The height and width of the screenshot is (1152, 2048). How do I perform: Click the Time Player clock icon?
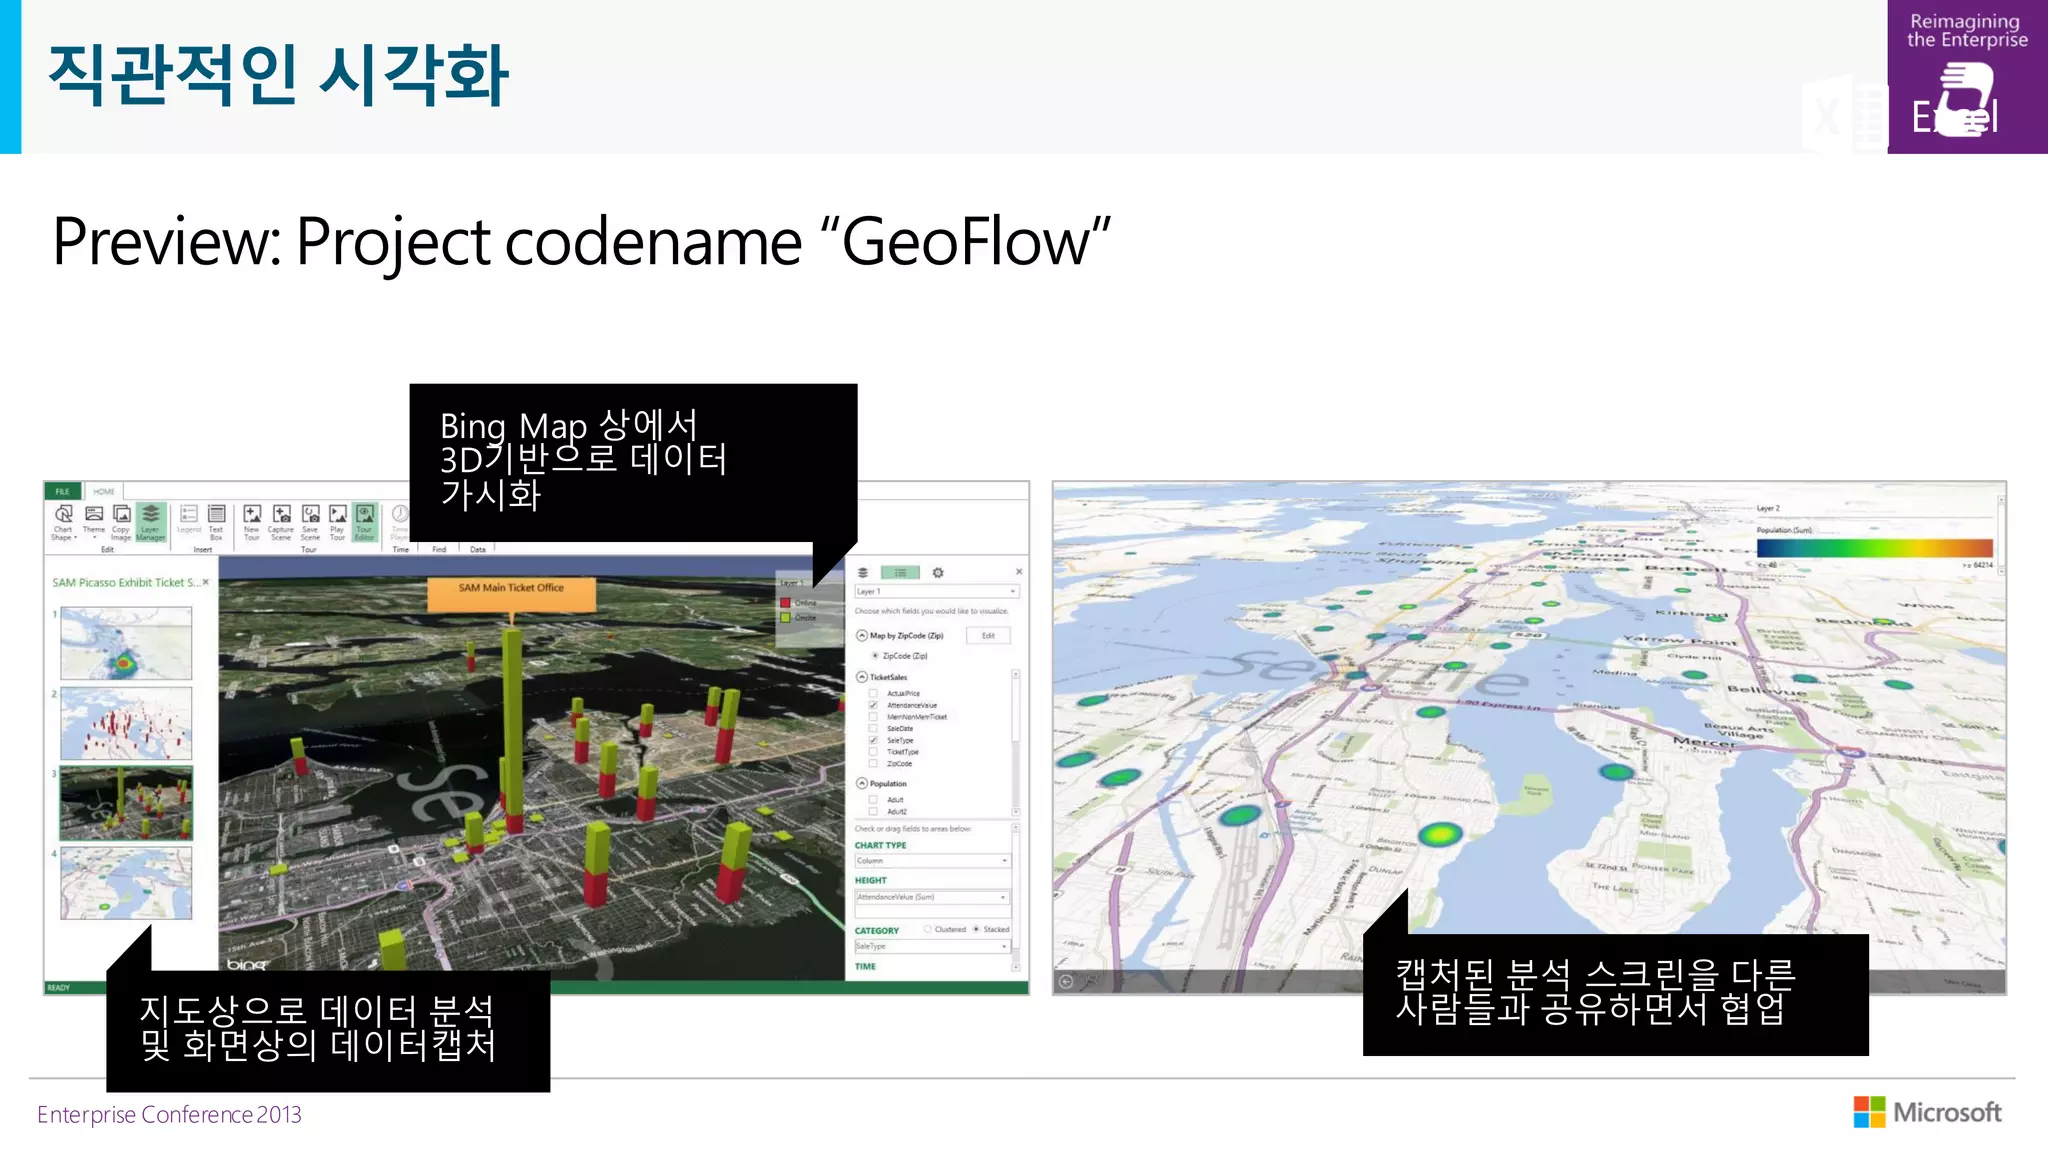[400, 514]
